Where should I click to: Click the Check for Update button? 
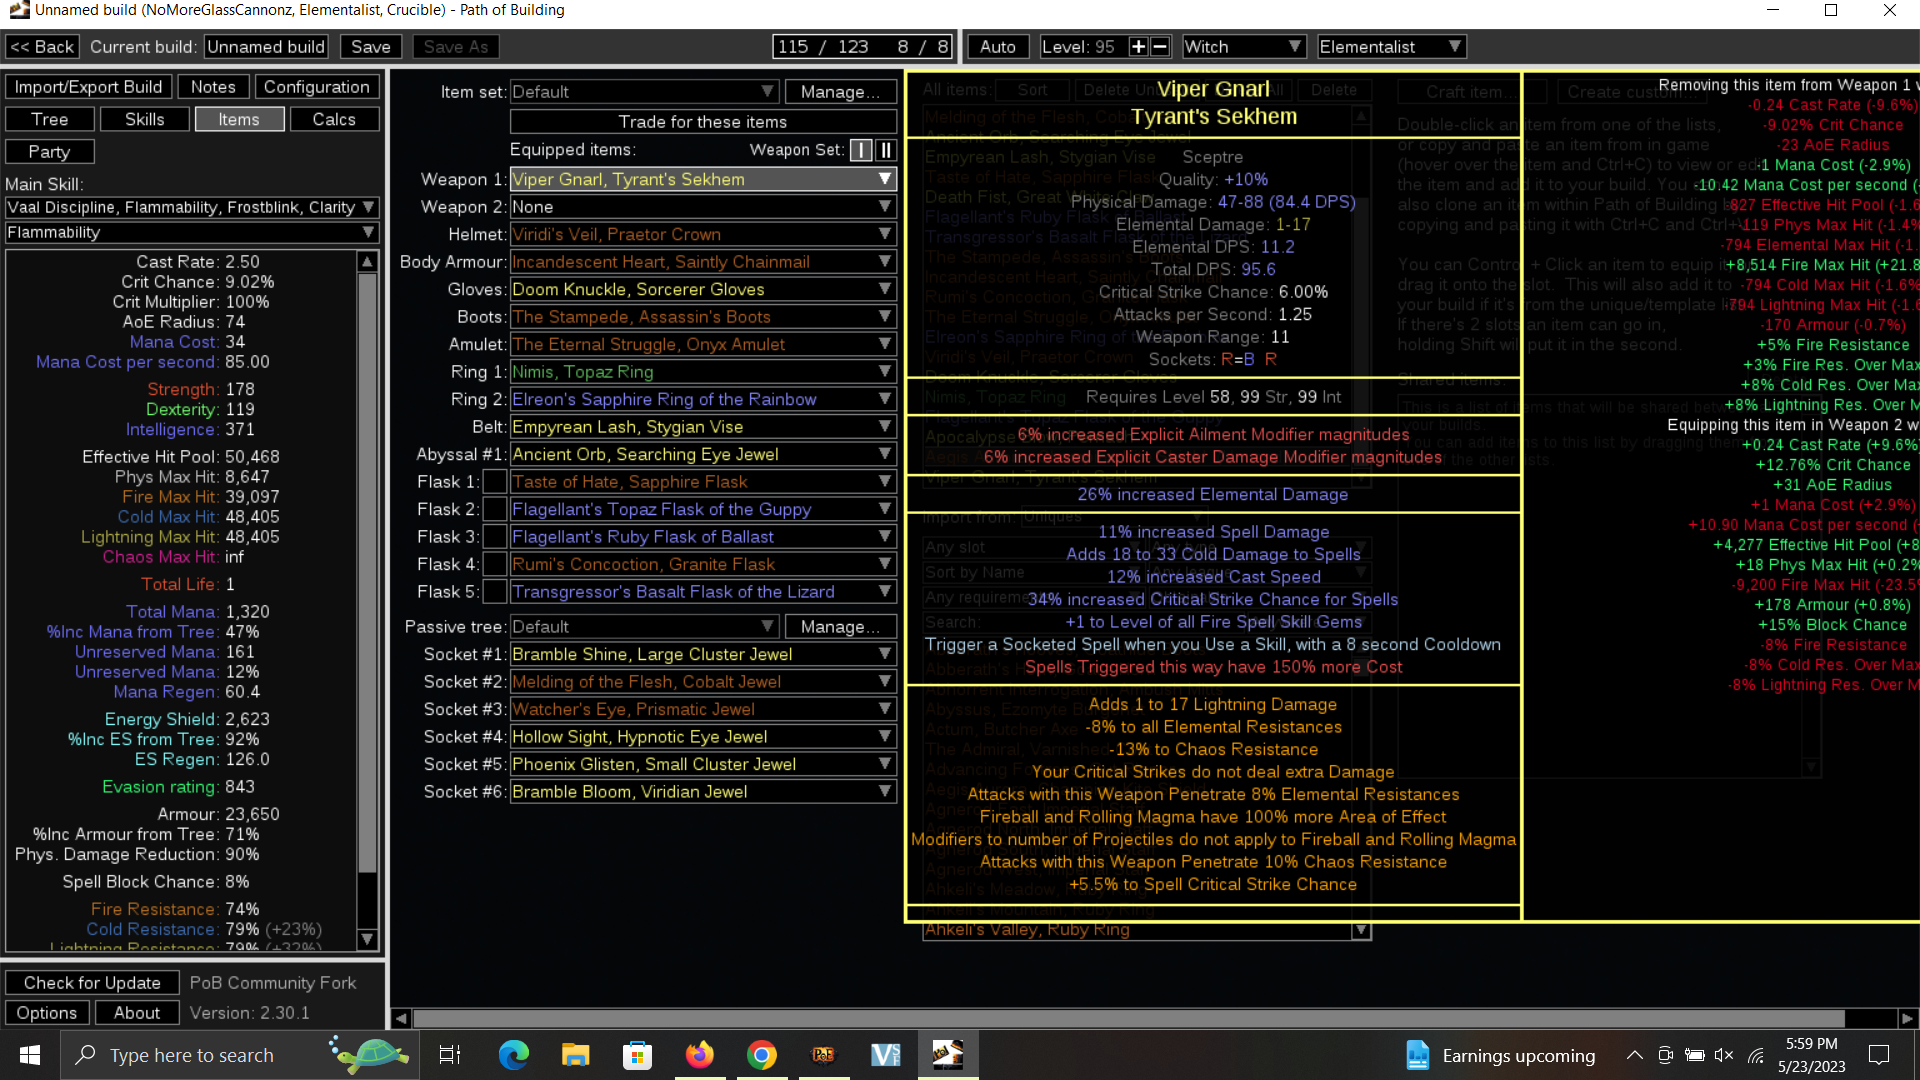point(91,982)
